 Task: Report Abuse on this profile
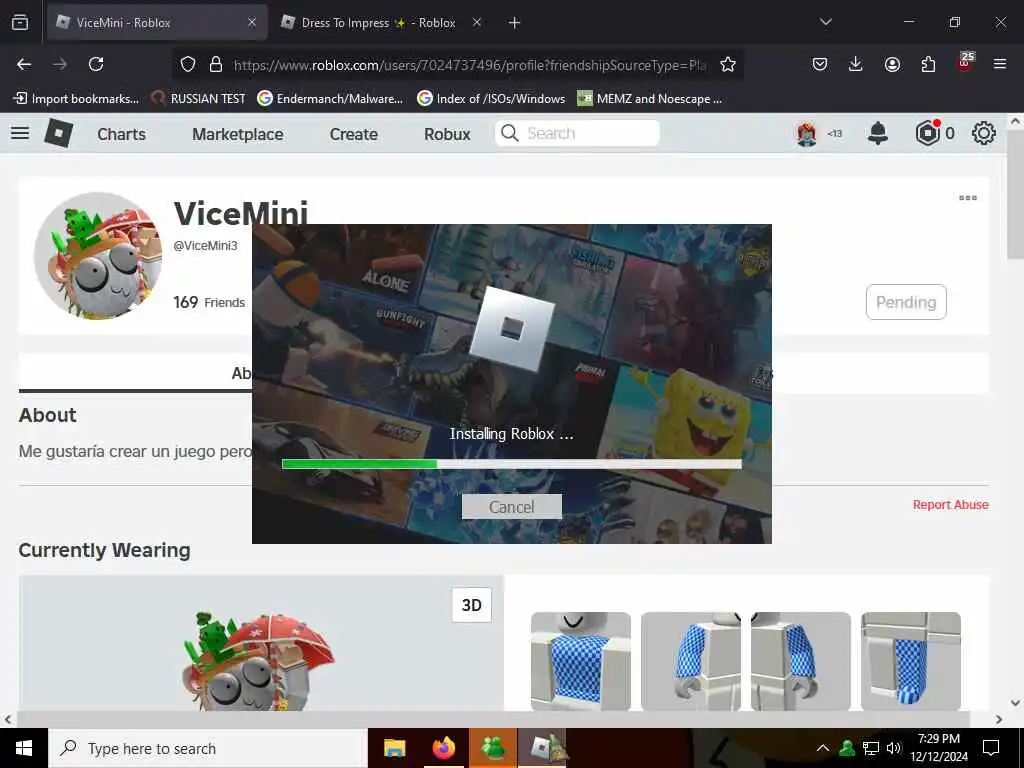[951, 504]
